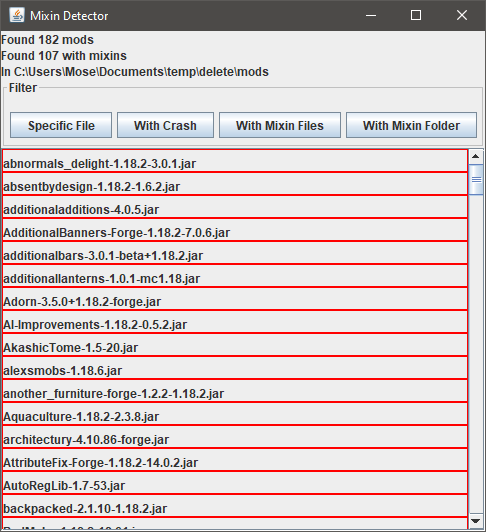This screenshot has width=486, height=532.
Task: Select AkashicTome-1.5-20.jar item
Action: coord(235,345)
